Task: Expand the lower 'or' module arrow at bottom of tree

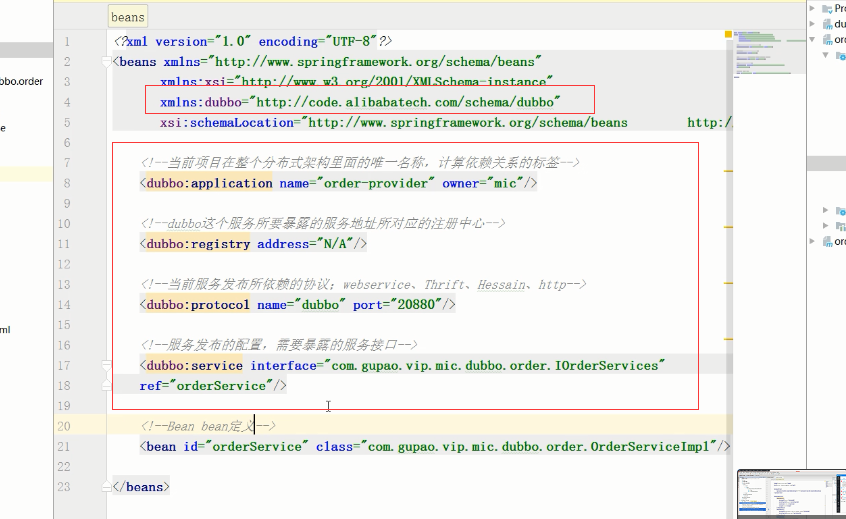Action: (x=812, y=241)
